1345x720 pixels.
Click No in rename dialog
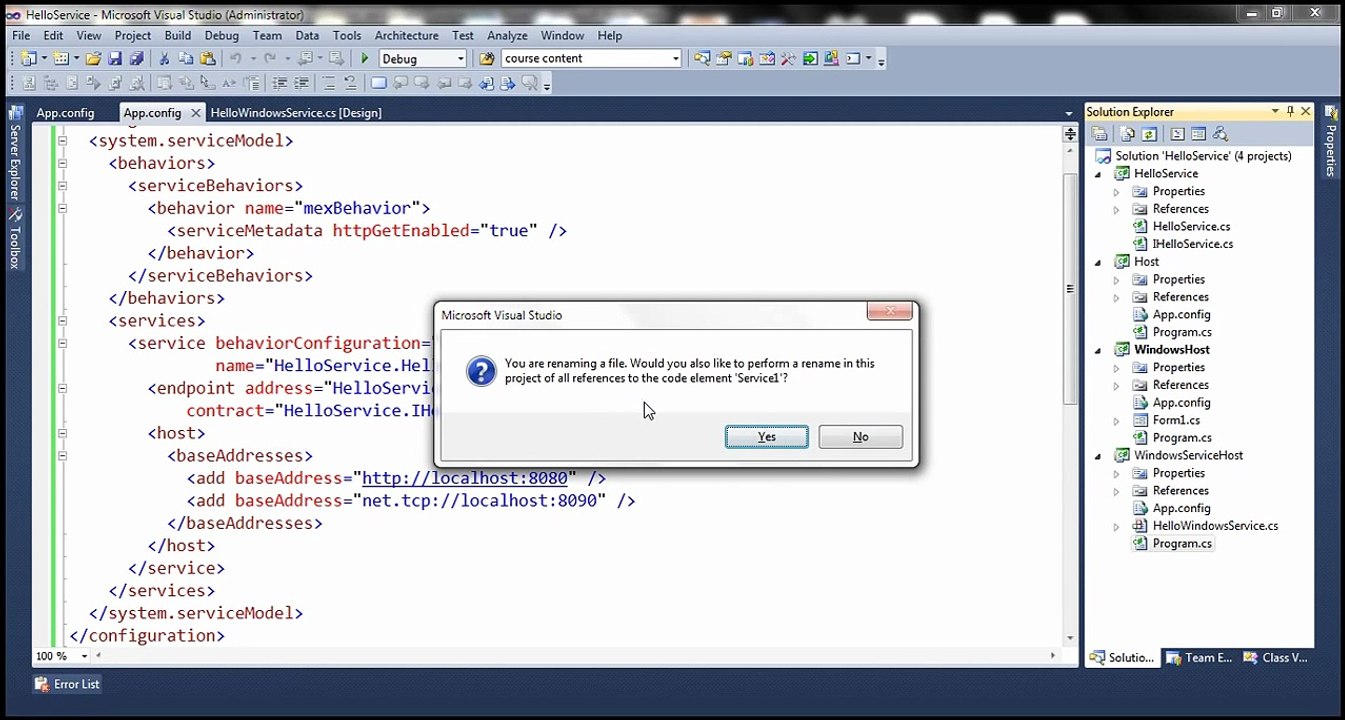(x=861, y=437)
